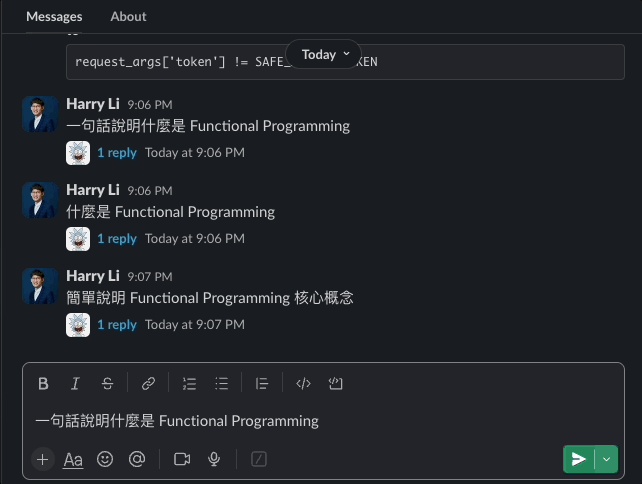
Task: Insert a code block
Action: 336,383
